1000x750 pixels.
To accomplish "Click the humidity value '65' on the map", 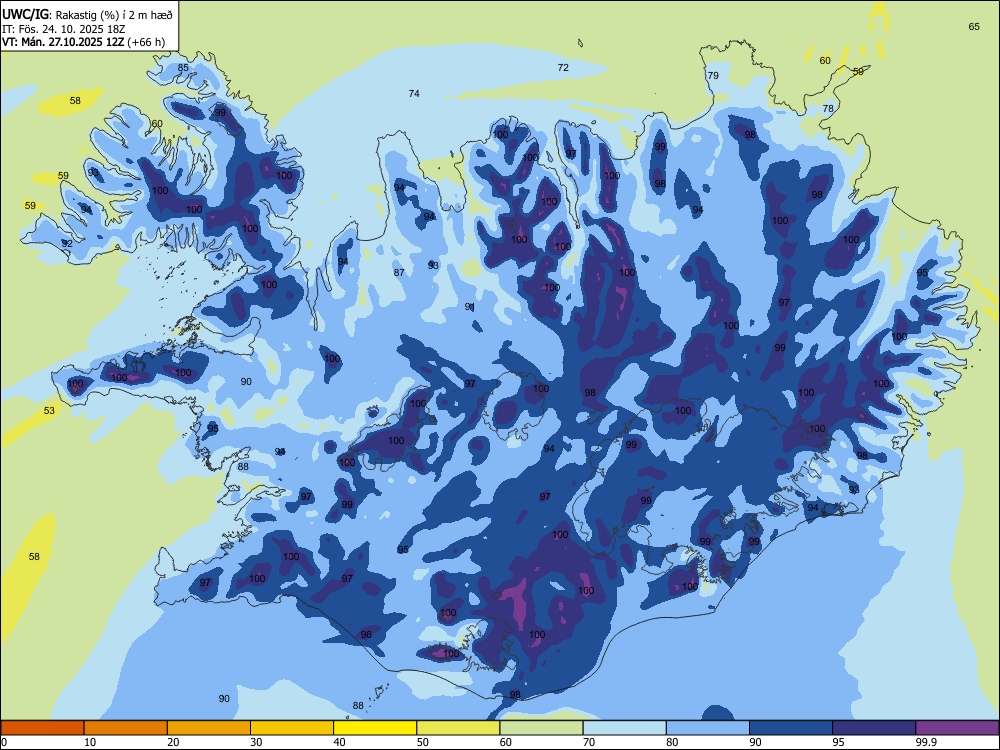I will tap(974, 27).
